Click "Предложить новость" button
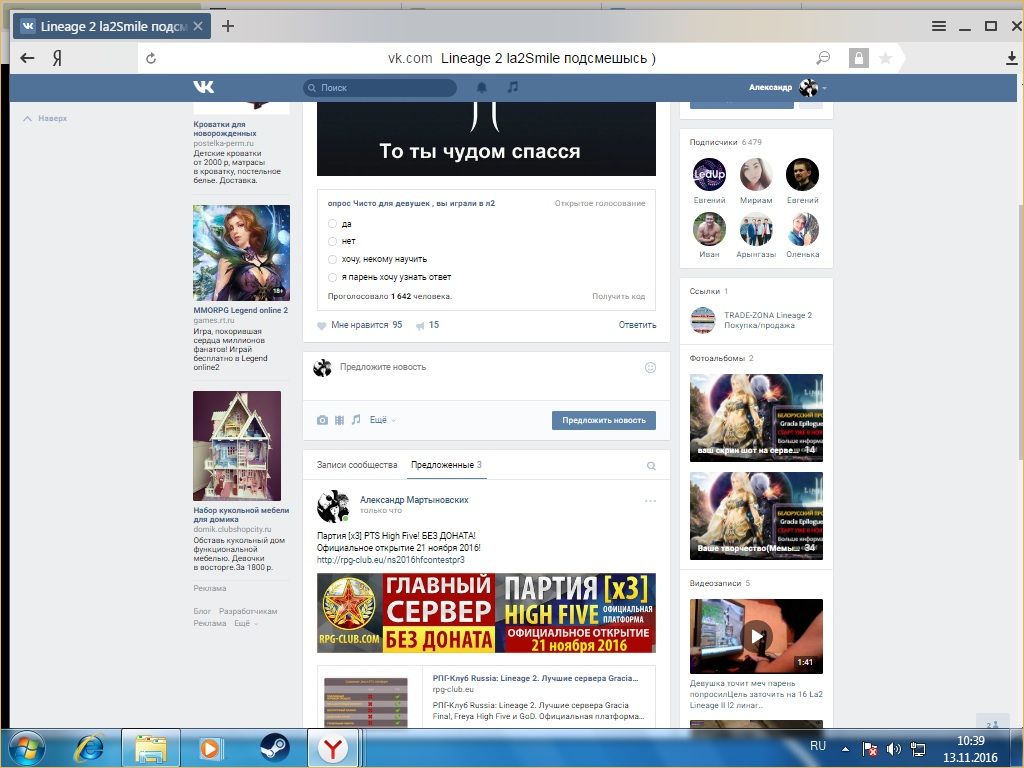 point(603,420)
